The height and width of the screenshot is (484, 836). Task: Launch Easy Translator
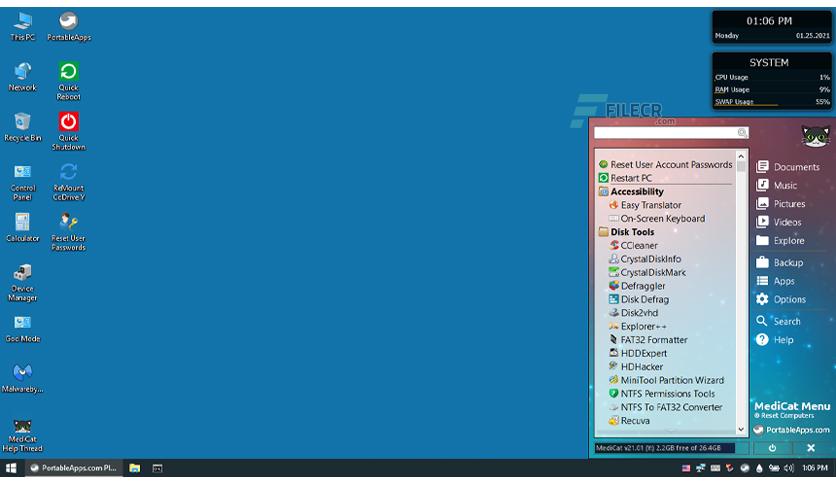(x=645, y=205)
